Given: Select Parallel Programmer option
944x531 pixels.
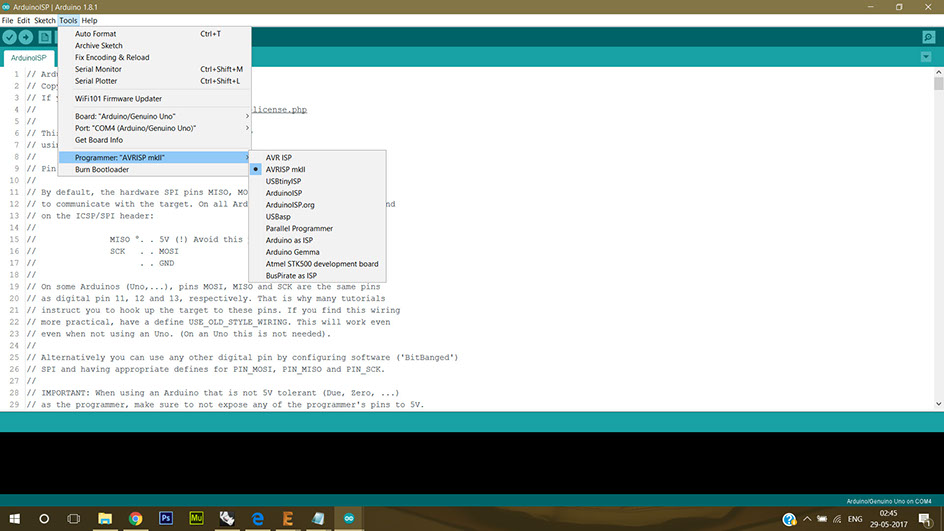Looking at the screenshot, I should coord(317,228).
